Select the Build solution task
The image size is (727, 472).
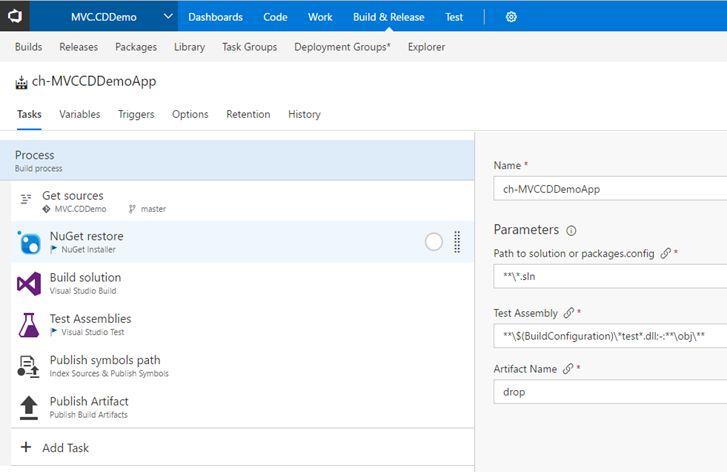[242, 283]
